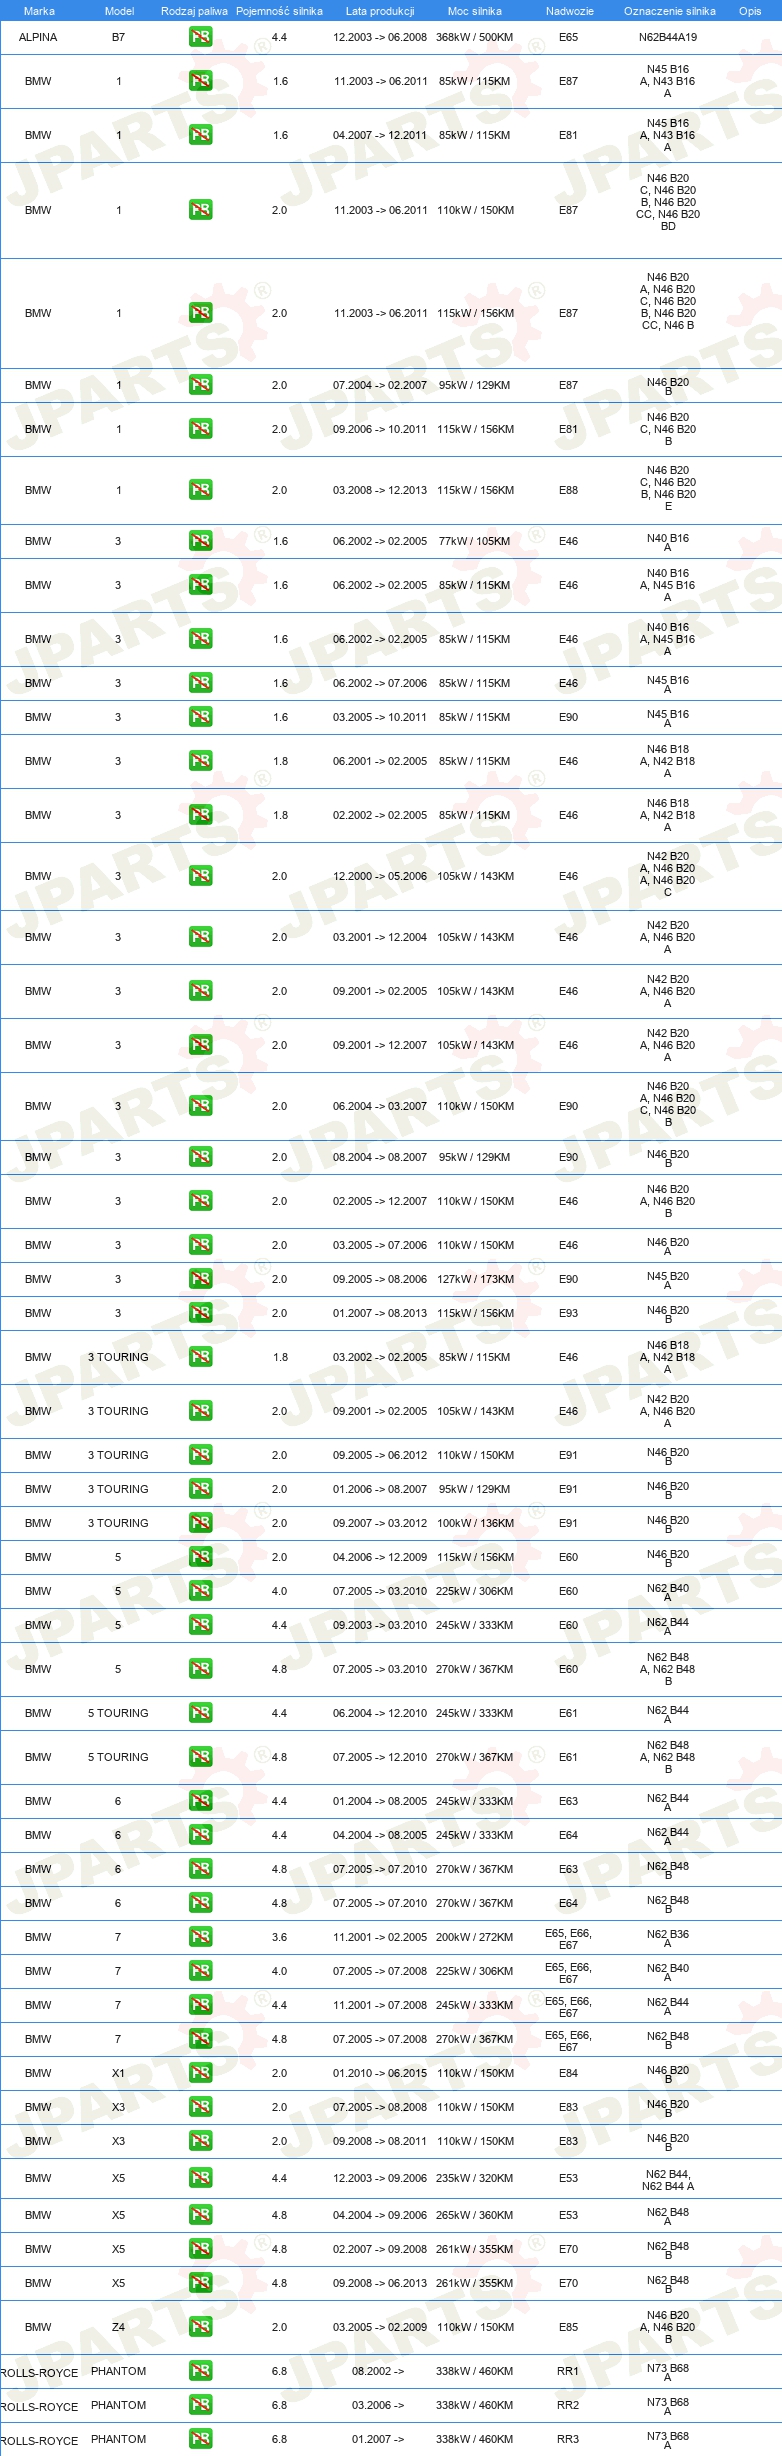
Task: Select the body code RR1
Action: (568, 2371)
